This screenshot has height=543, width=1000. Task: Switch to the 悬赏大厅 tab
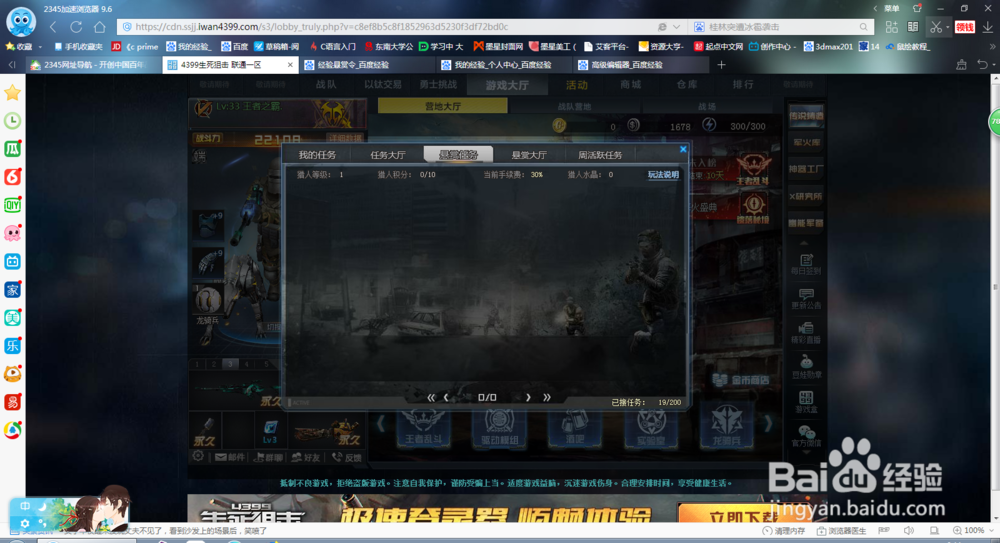pyautogui.click(x=529, y=155)
